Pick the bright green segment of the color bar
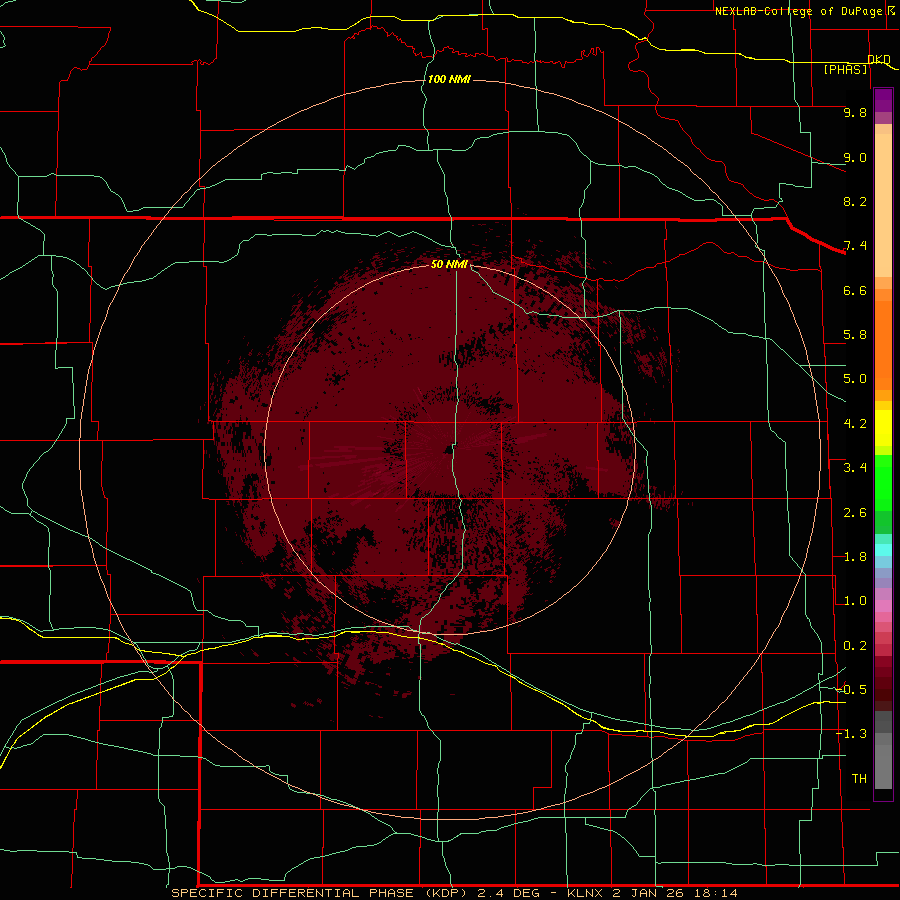The height and width of the screenshot is (900, 900). click(883, 483)
